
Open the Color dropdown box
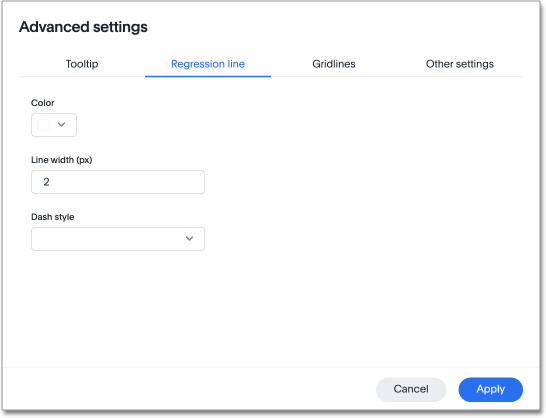pos(54,125)
